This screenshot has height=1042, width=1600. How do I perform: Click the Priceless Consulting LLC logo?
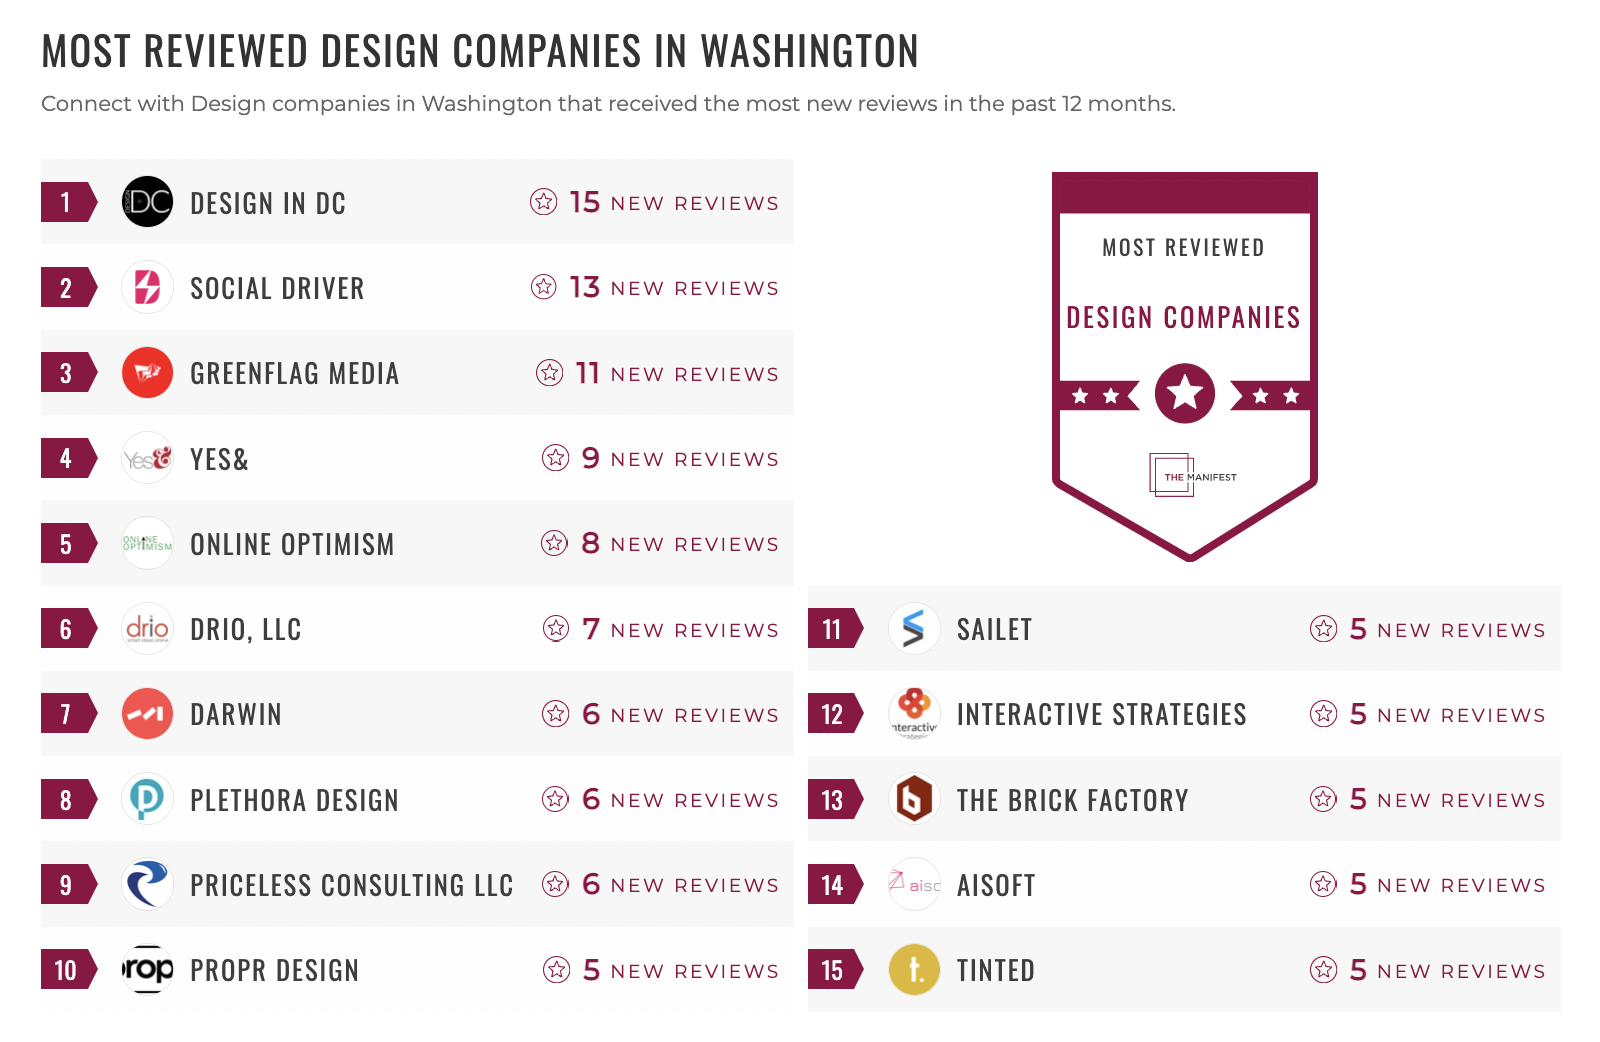[147, 885]
